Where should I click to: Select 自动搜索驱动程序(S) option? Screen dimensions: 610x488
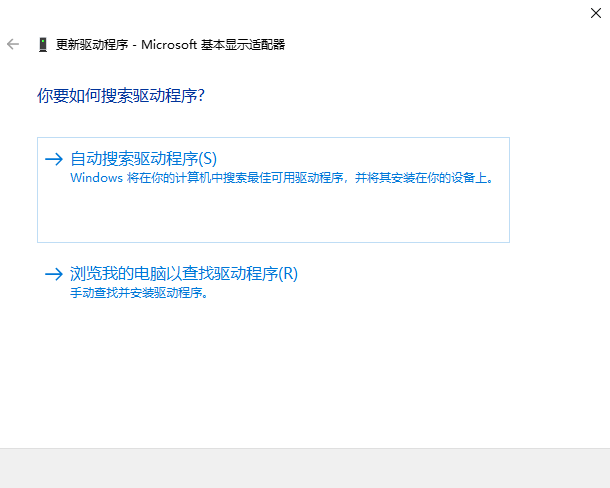[143, 158]
